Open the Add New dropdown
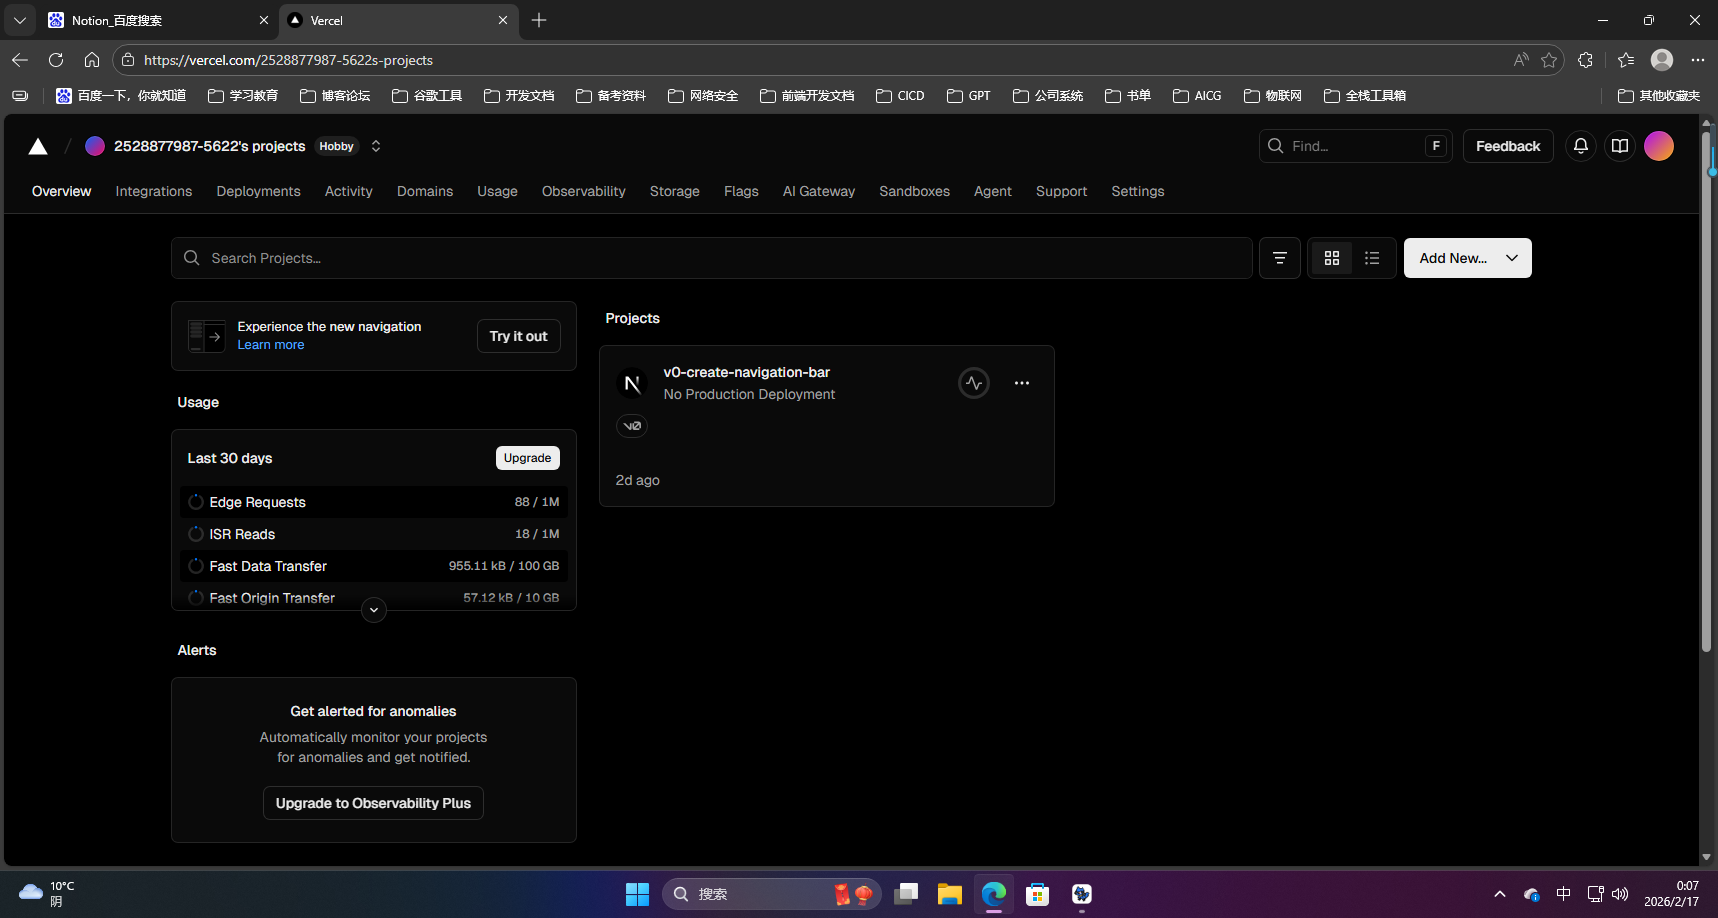Image resolution: width=1718 pixels, height=918 pixels. (x=1468, y=258)
